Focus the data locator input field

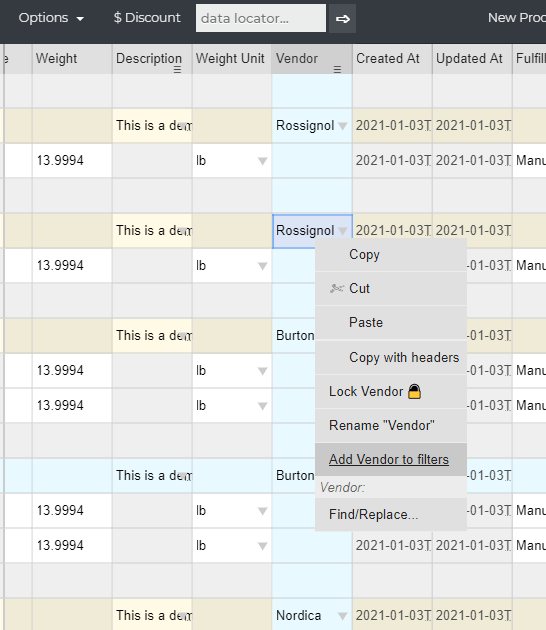click(x=261, y=18)
